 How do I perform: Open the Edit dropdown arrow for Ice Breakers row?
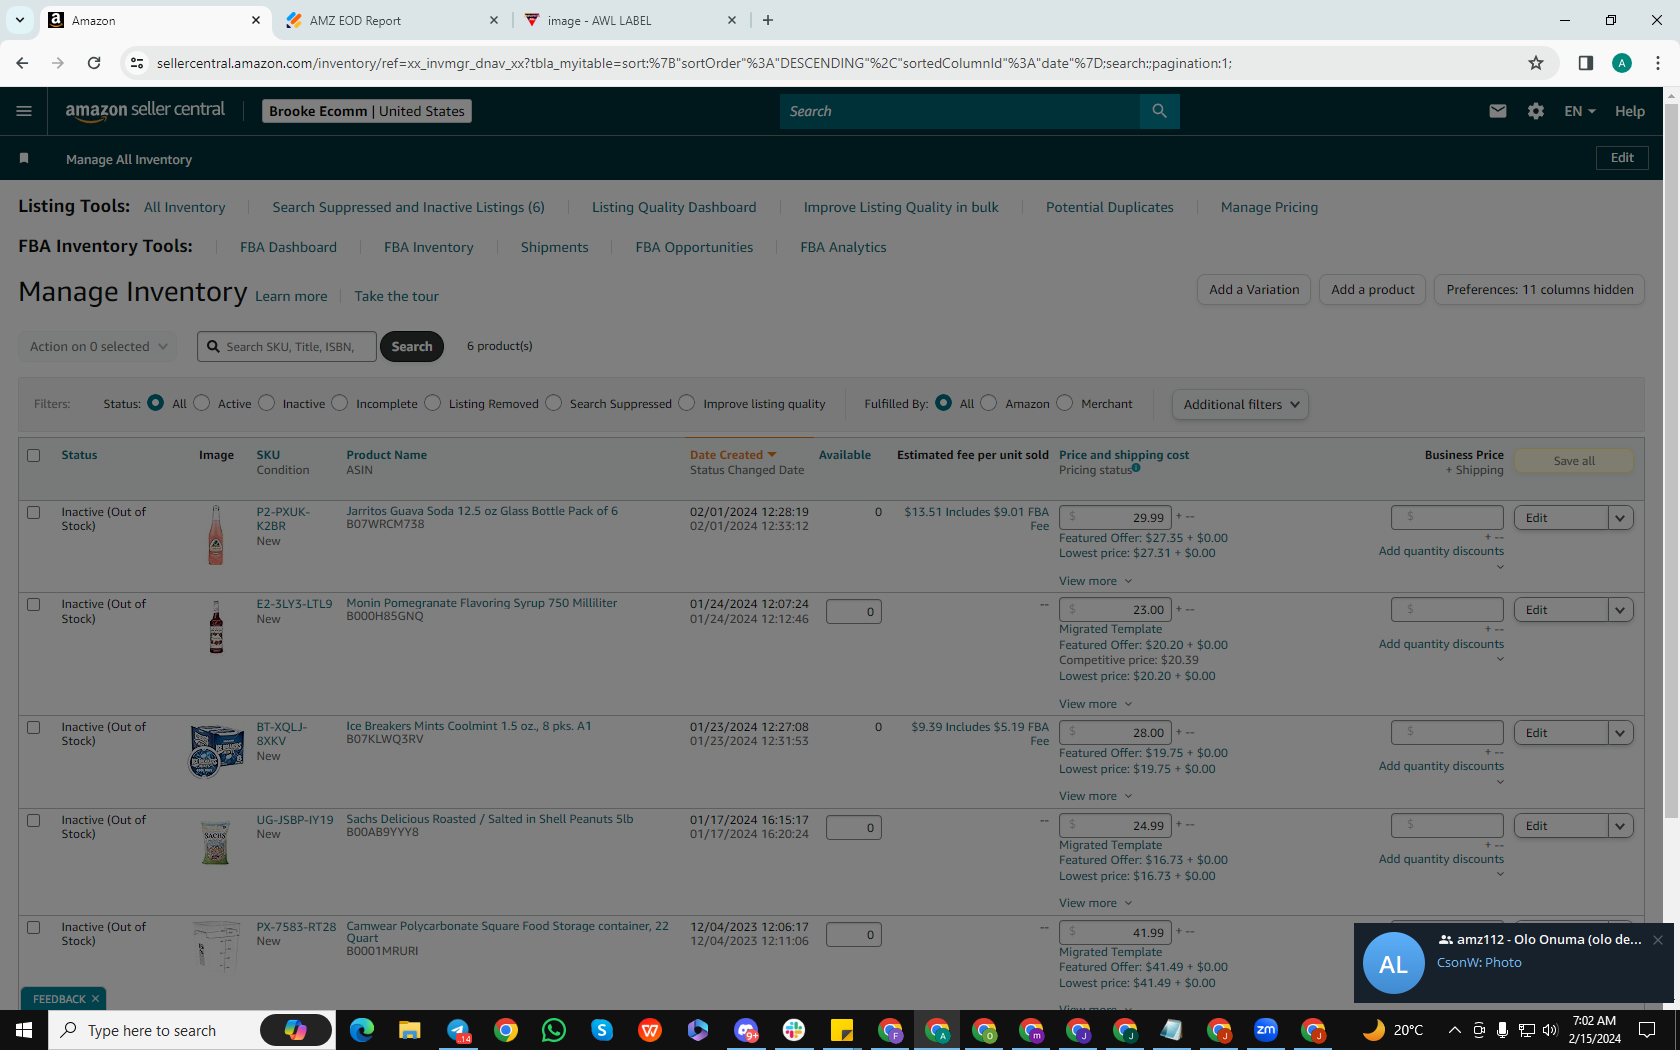(x=1620, y=733)
